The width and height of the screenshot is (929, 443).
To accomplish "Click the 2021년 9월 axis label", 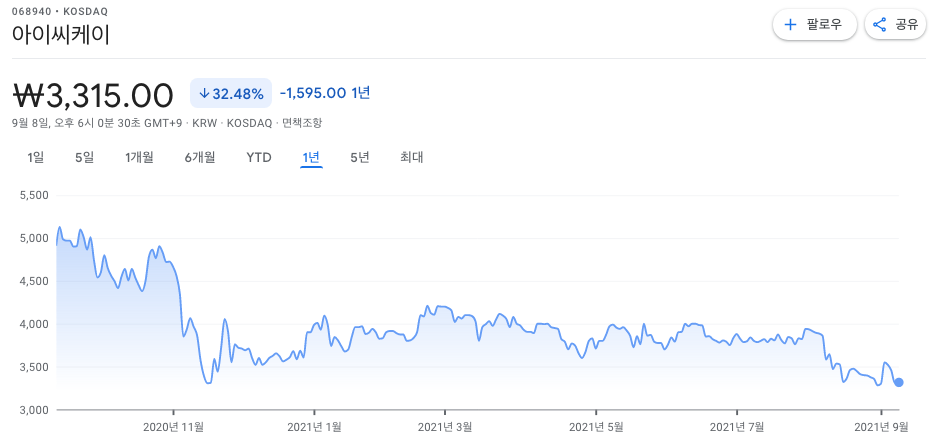I will (882, 426).
